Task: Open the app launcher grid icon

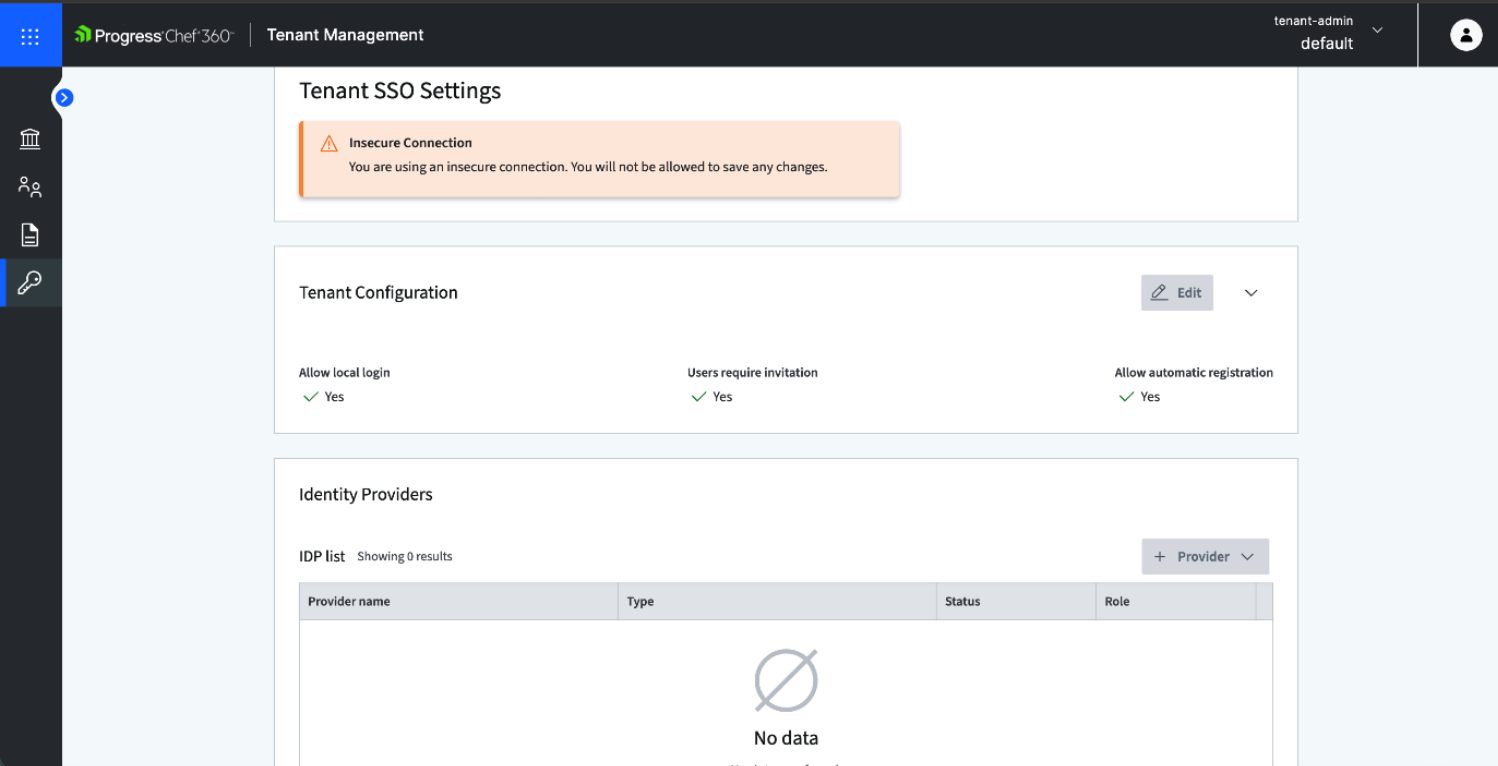Action: [x=30, y=36]
